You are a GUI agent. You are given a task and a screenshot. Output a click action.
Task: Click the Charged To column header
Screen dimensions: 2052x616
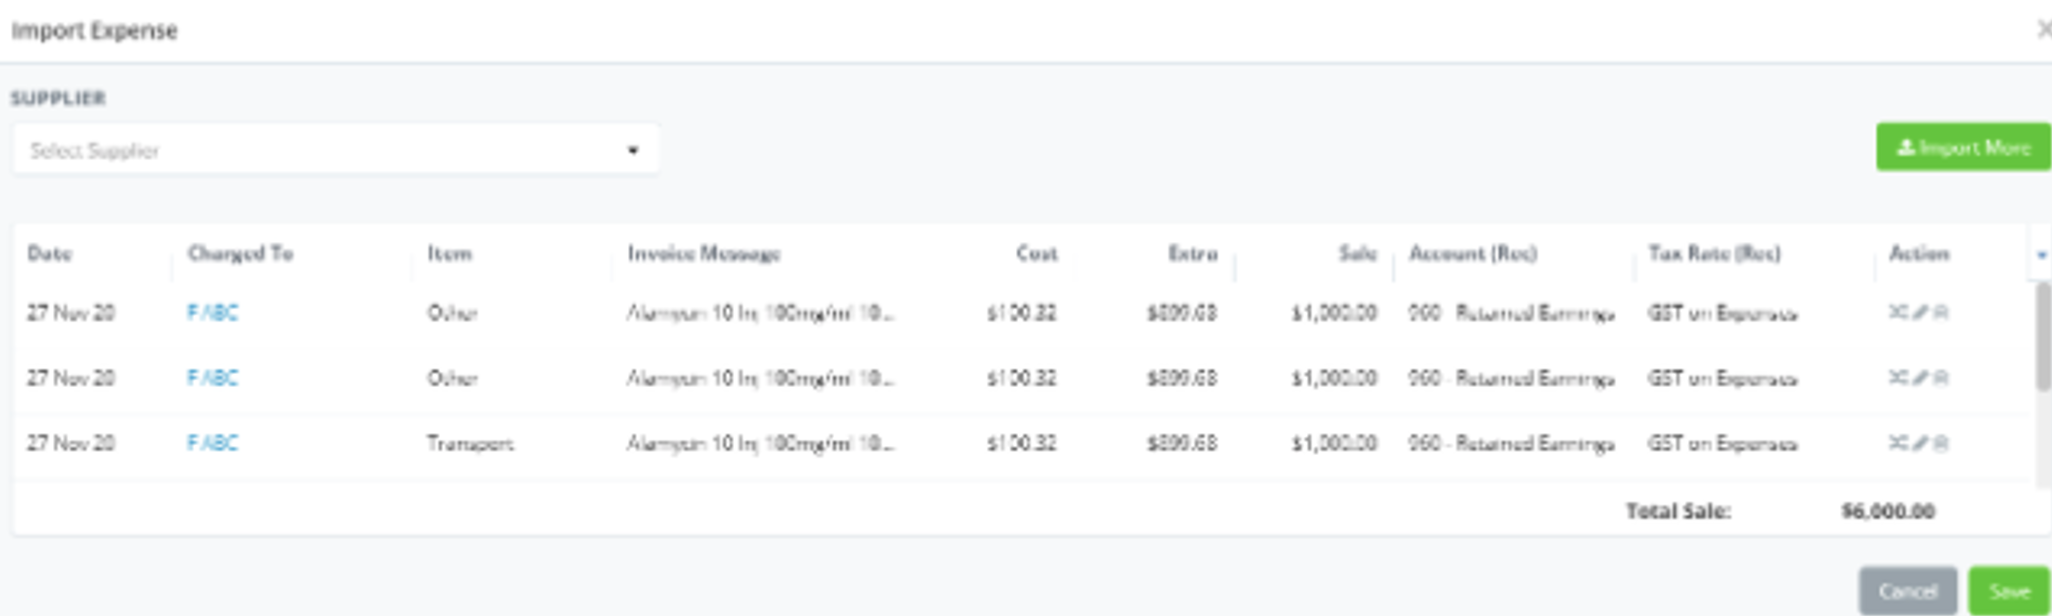[240, 253]
